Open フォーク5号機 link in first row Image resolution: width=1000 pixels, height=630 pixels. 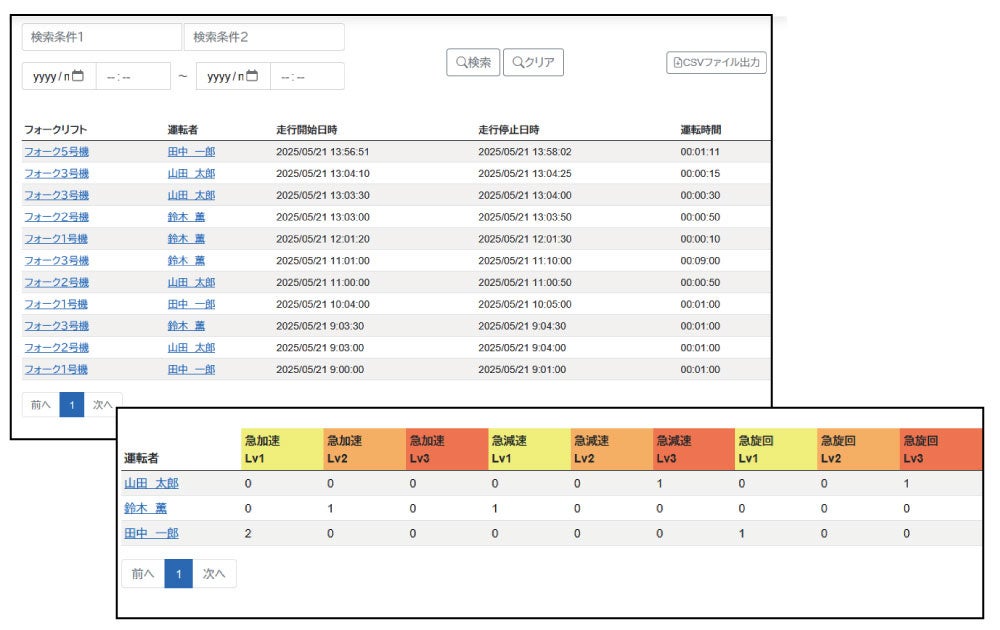coord(56,152)
